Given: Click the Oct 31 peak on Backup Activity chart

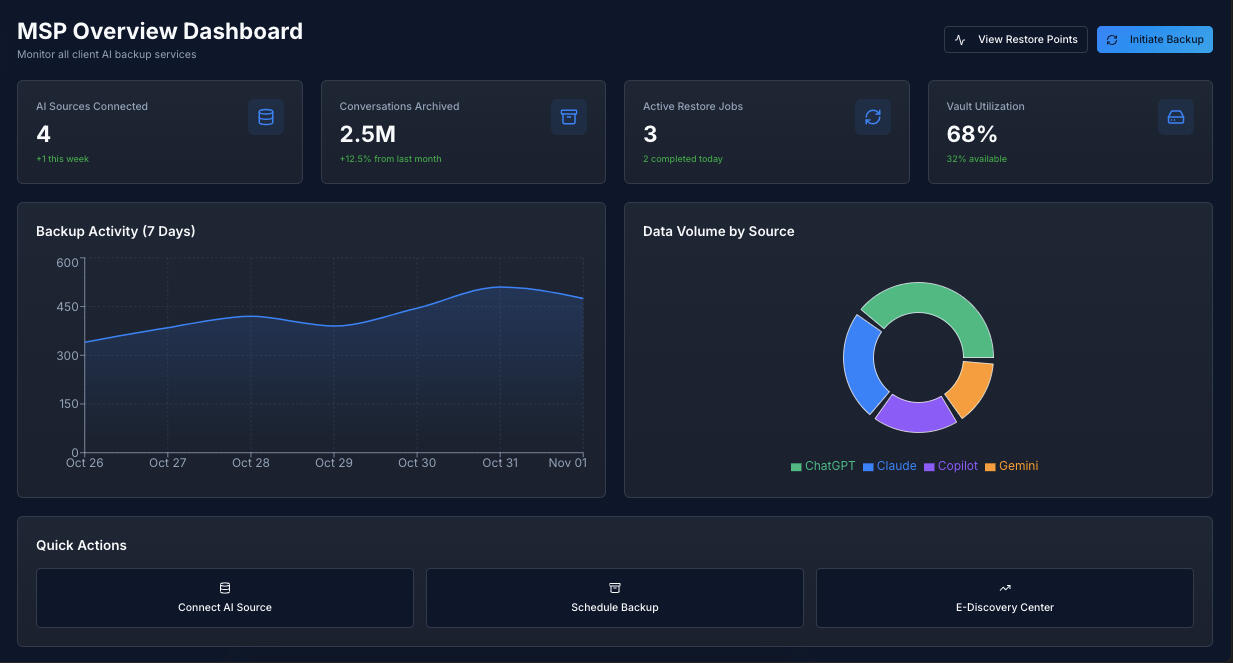Looking at the screenshot, I should [500, 287].
